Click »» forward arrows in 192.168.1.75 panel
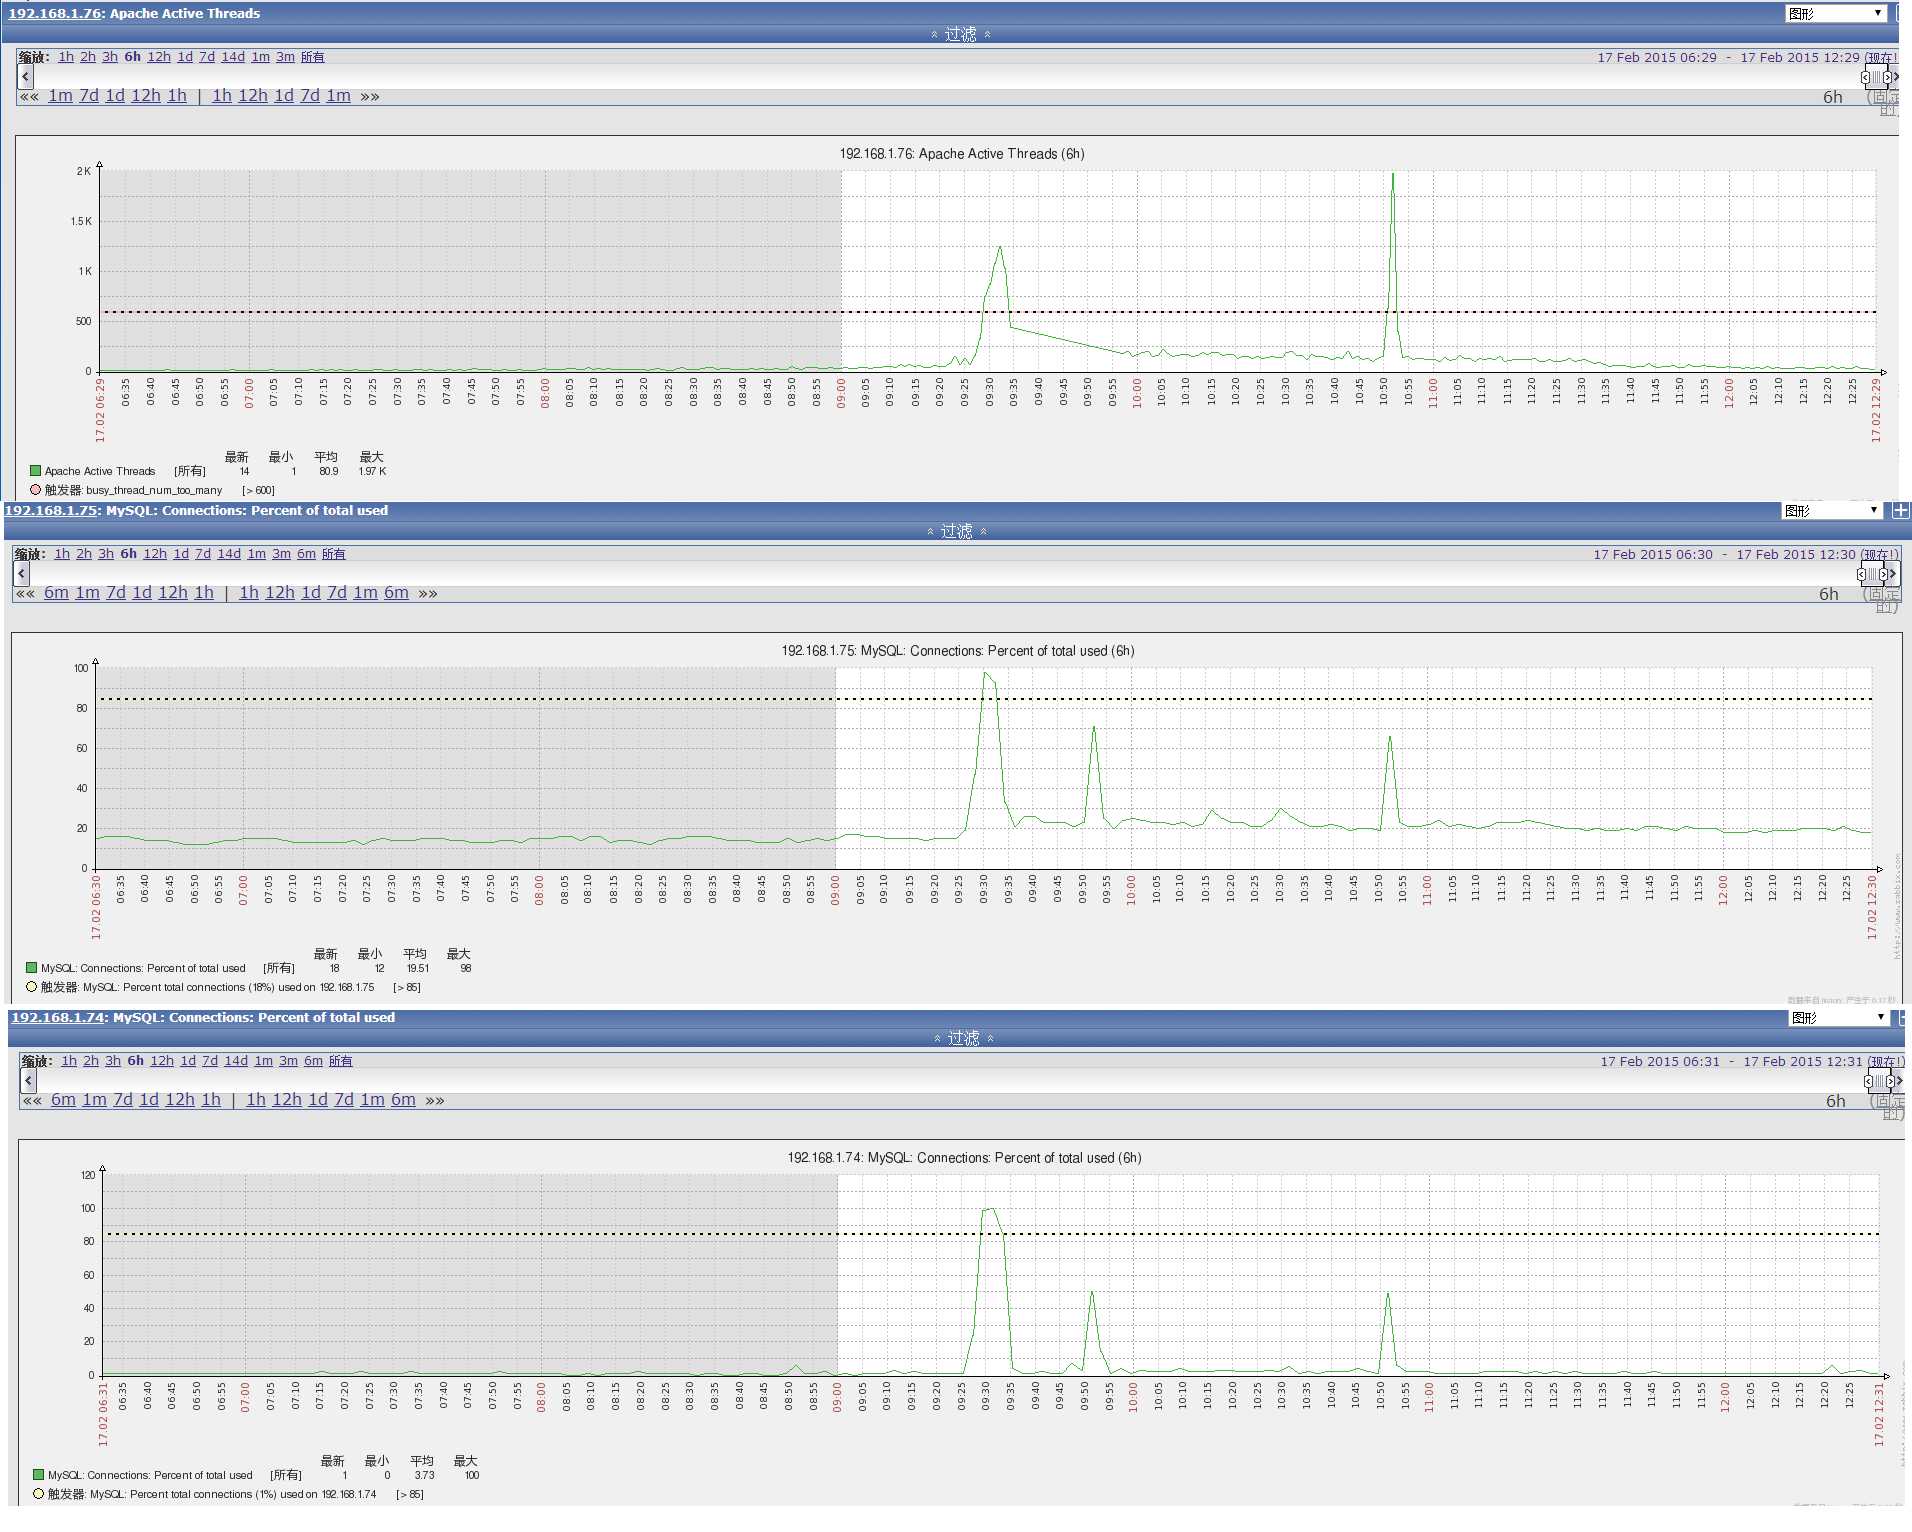Image resolution: width=1912 pixels, height=1532 pixels. (x=428, y=594)
